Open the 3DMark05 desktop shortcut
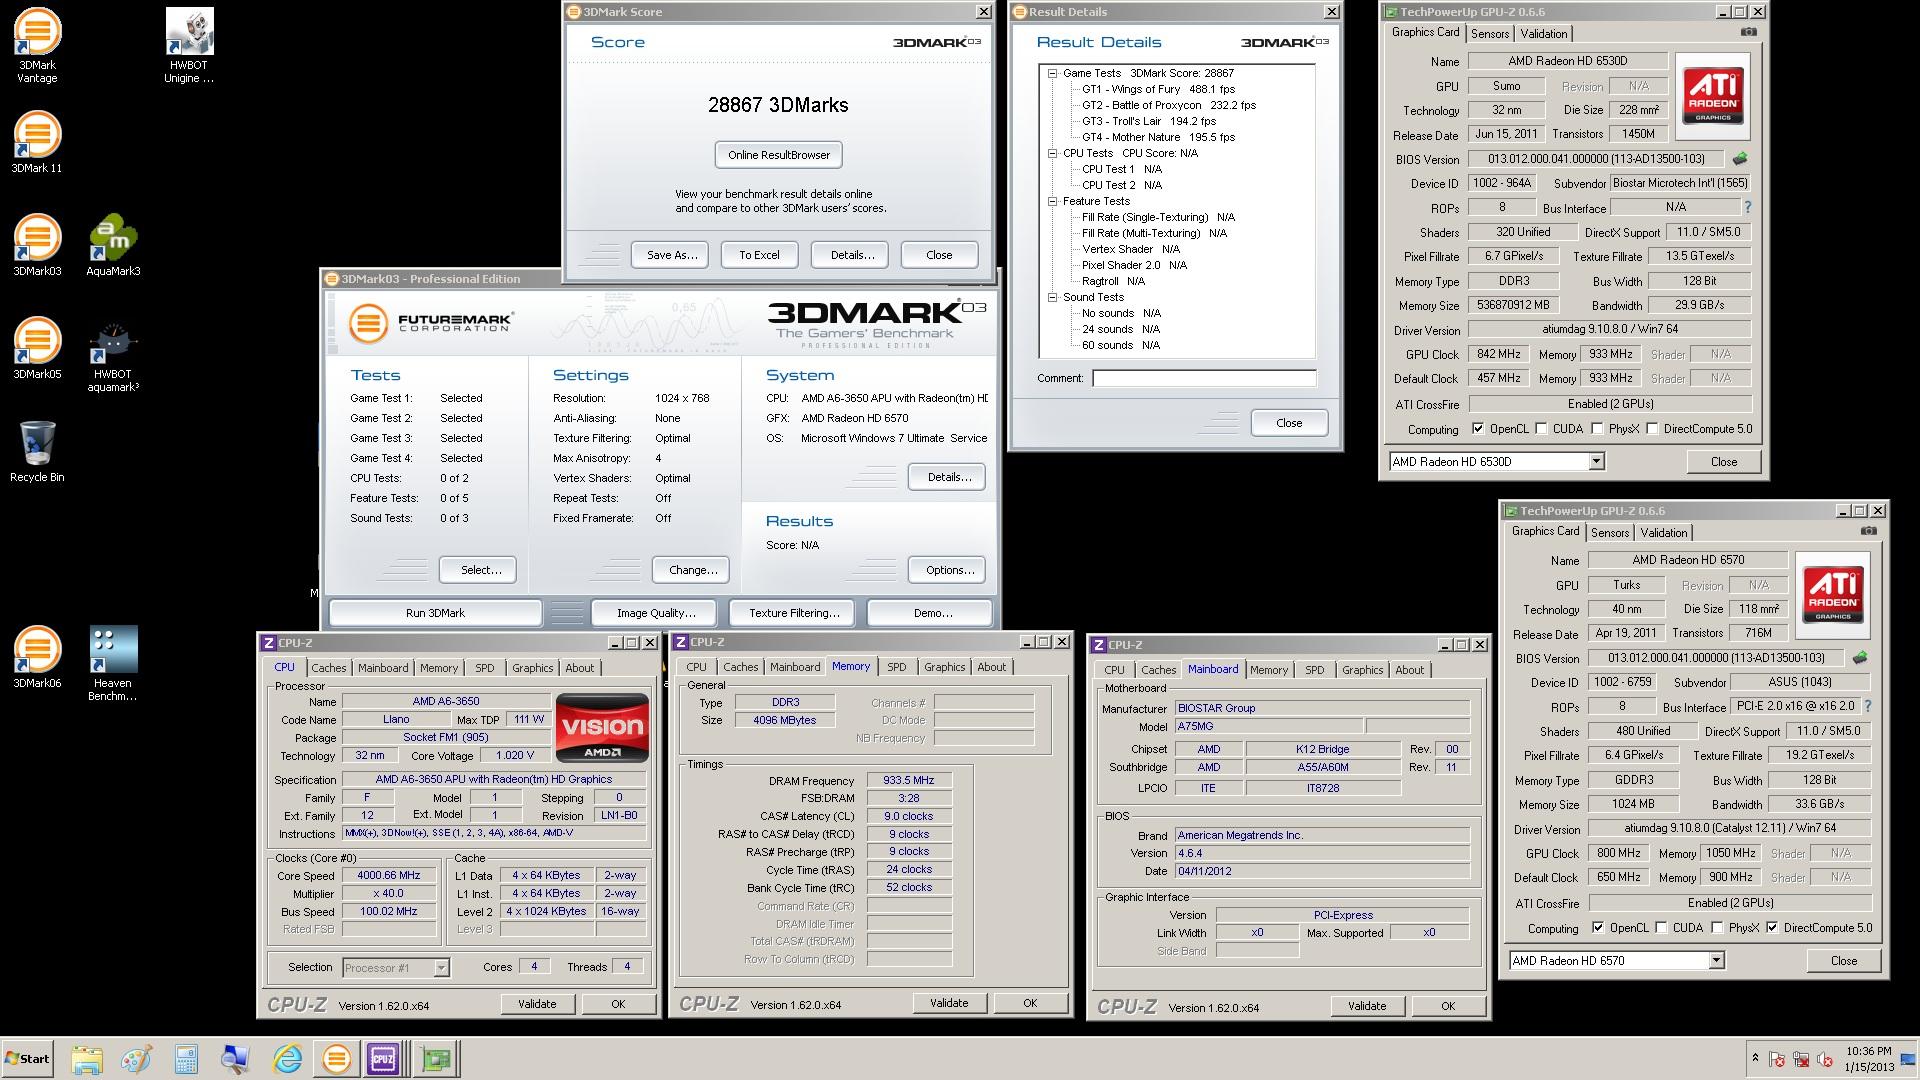This screenshot has height=1080, width=1920. [37, 347]
